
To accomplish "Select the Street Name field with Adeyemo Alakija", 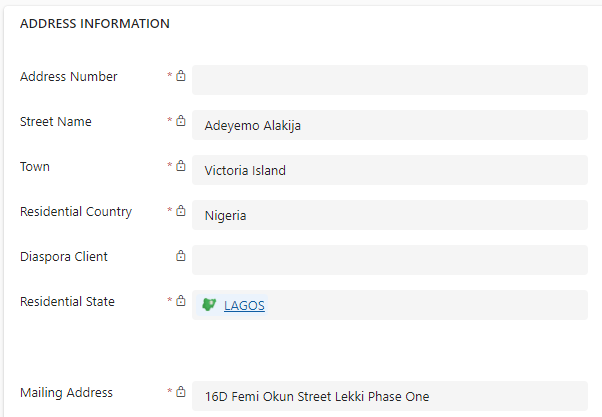I will (390, 125).
